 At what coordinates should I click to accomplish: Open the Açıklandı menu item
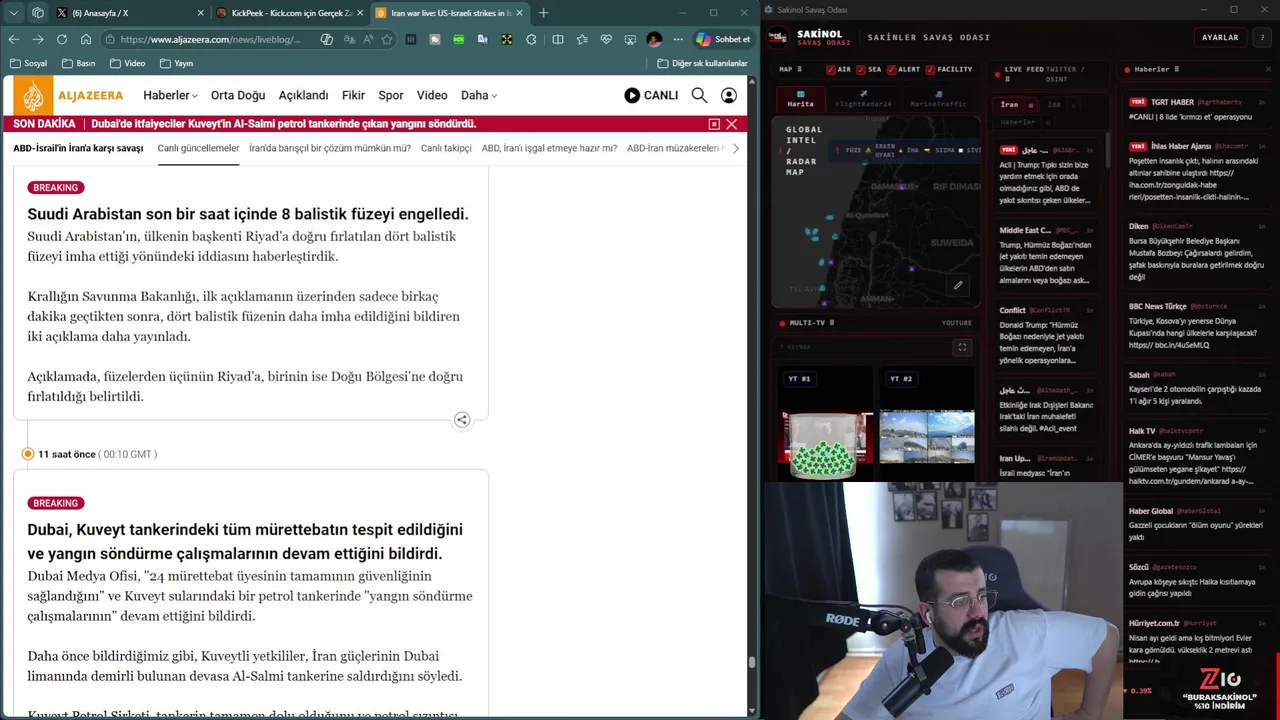pyautogui.click(x=303, y=95)
